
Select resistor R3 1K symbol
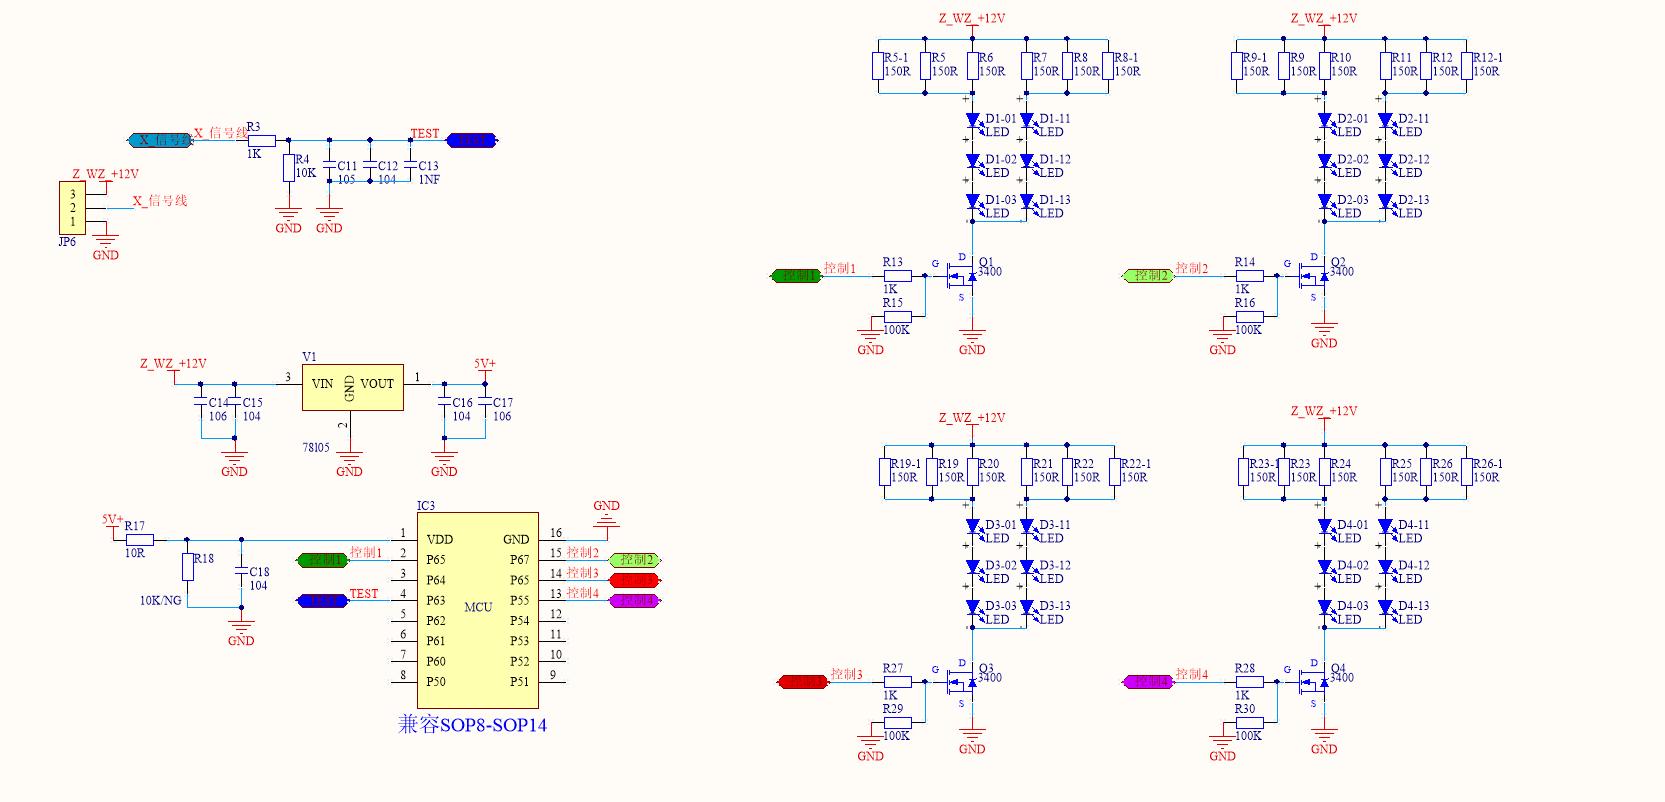point(261,141)
